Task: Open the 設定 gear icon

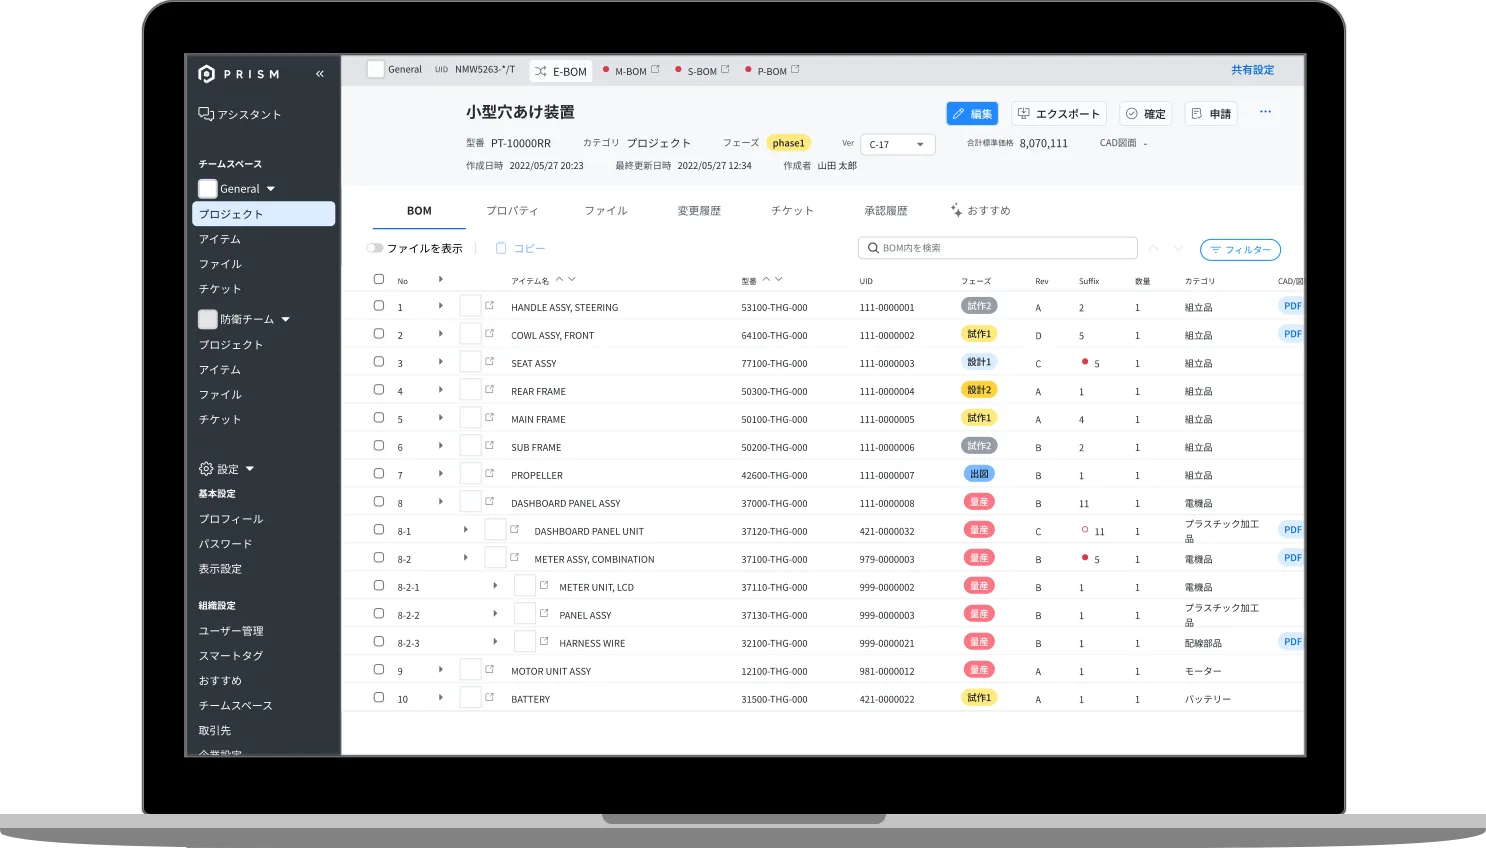Action: click(x=206, y=469)
